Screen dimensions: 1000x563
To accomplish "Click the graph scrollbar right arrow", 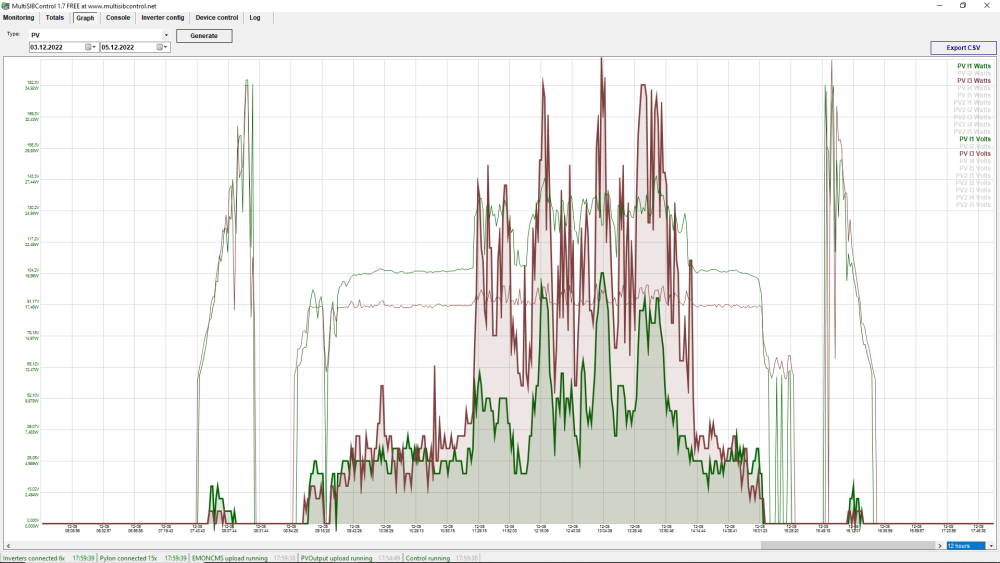I will (x=940, y=546).
